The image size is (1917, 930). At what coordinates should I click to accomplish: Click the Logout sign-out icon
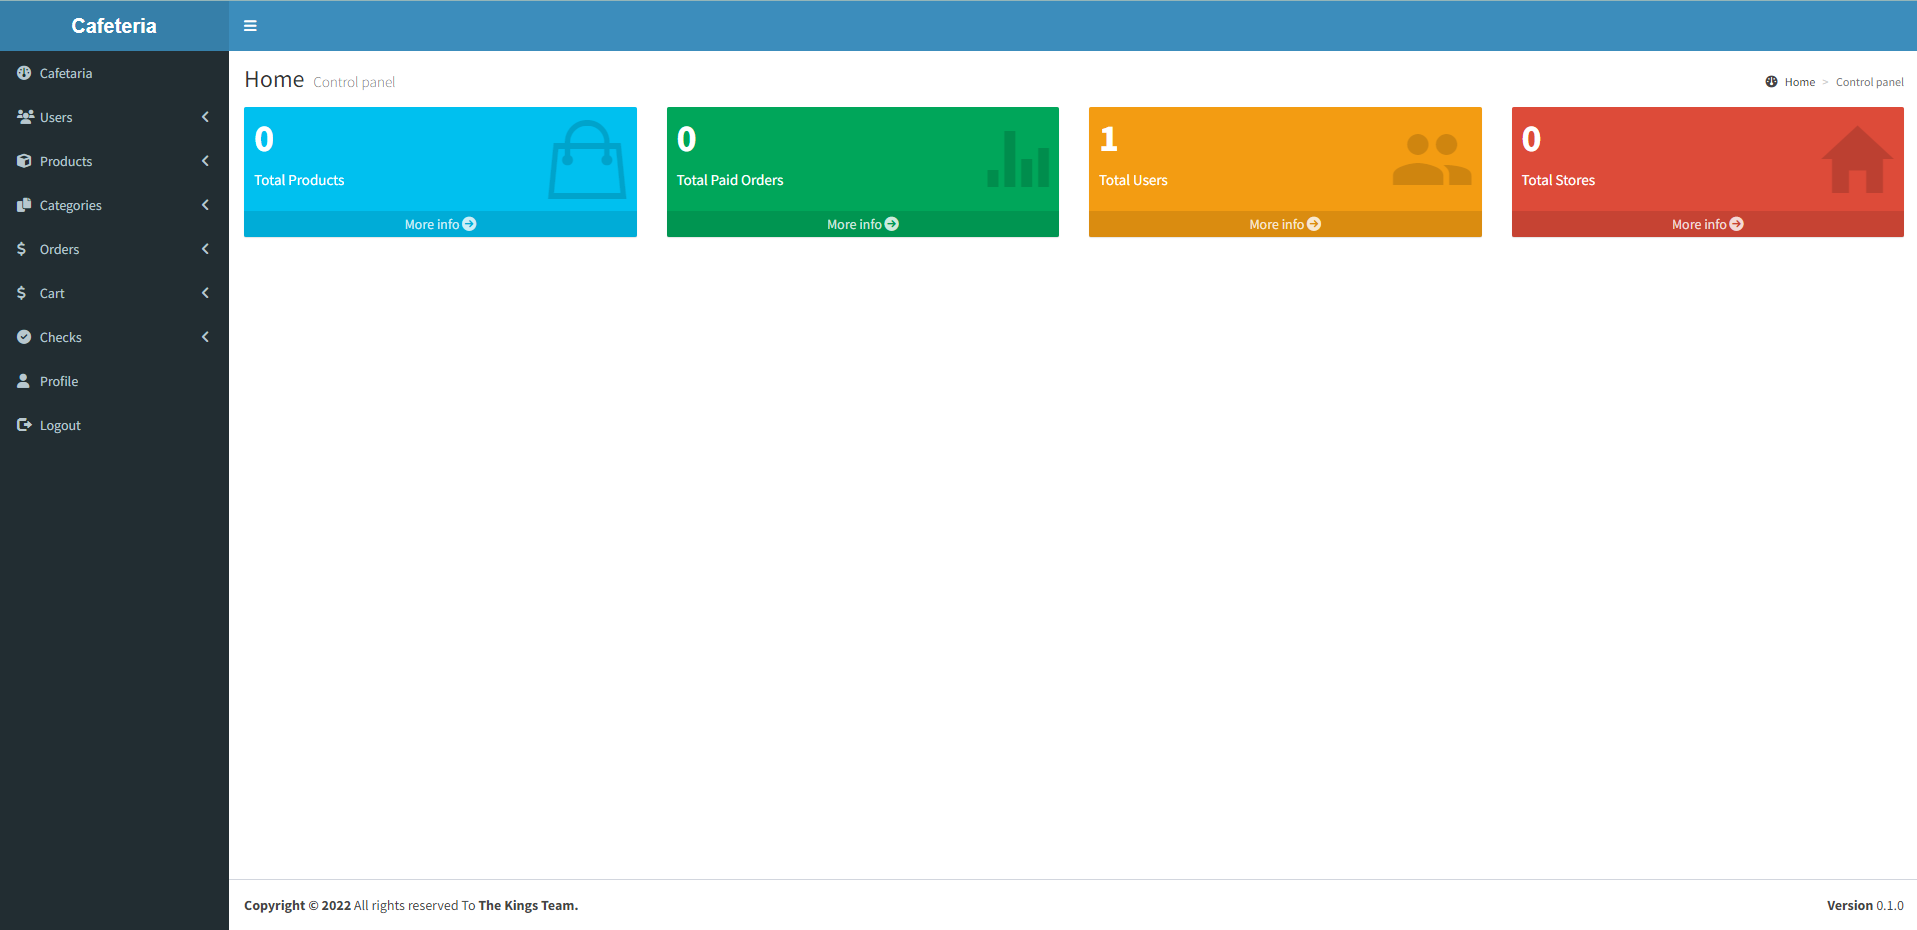[x=22, y=425]
